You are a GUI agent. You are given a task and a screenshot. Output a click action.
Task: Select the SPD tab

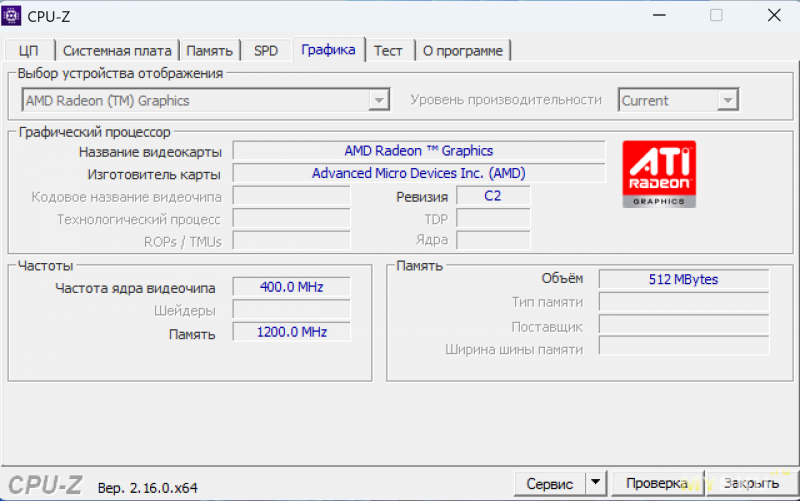pyautogui.click(x=266, y=50)
